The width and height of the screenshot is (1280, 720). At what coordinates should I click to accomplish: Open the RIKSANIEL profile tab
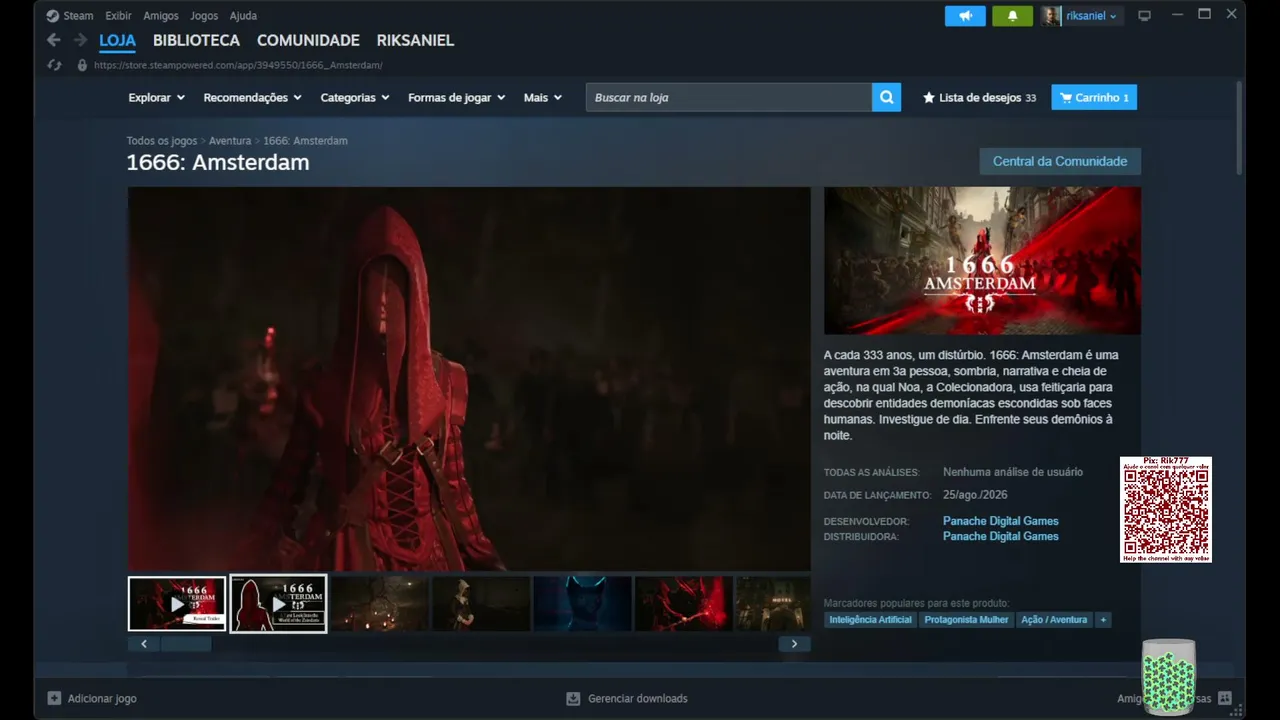(x=415, y=41)
